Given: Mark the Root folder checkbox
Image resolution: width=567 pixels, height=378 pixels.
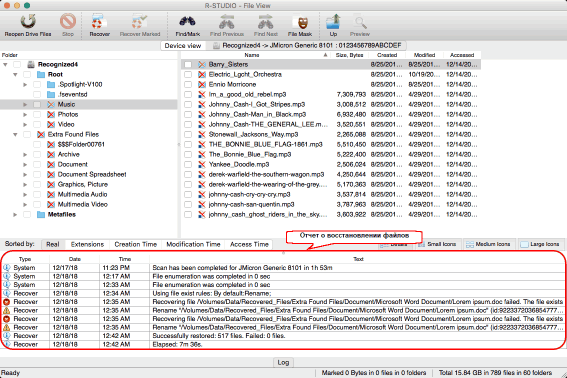Looking at the screenshot, I should click(27, 75).
